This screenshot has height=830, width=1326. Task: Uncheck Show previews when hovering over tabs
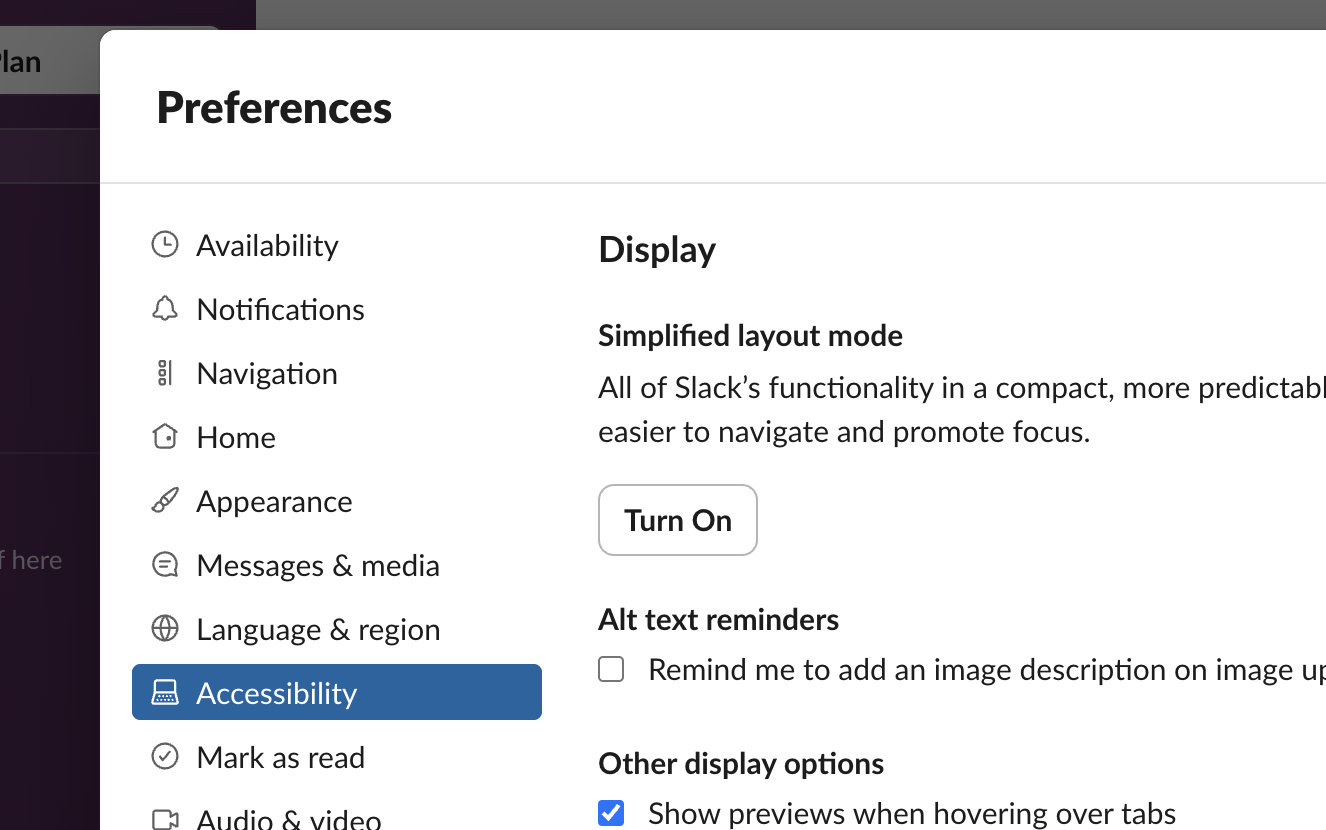coord(611,813)
